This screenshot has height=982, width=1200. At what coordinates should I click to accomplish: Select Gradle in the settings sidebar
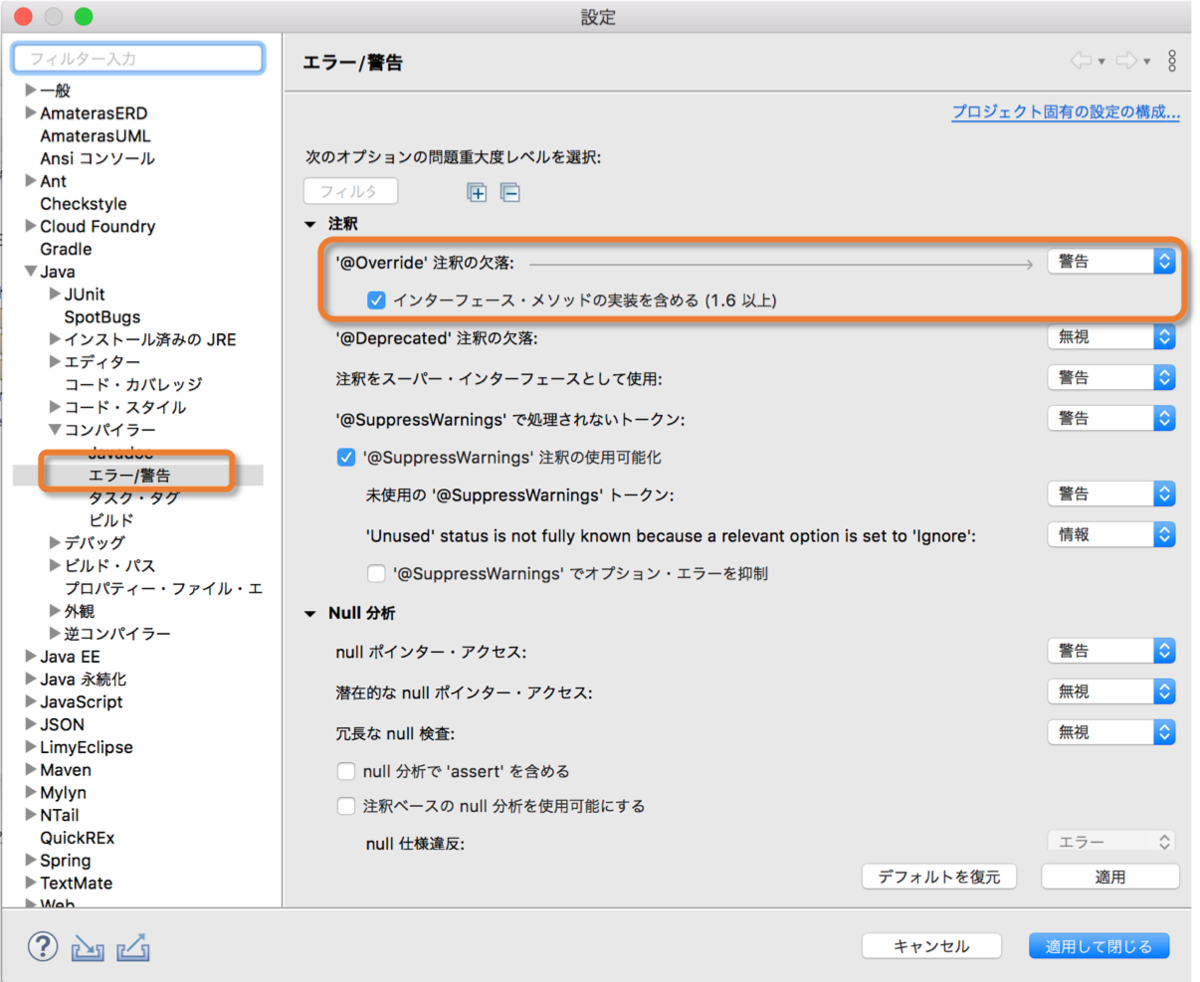66,249
